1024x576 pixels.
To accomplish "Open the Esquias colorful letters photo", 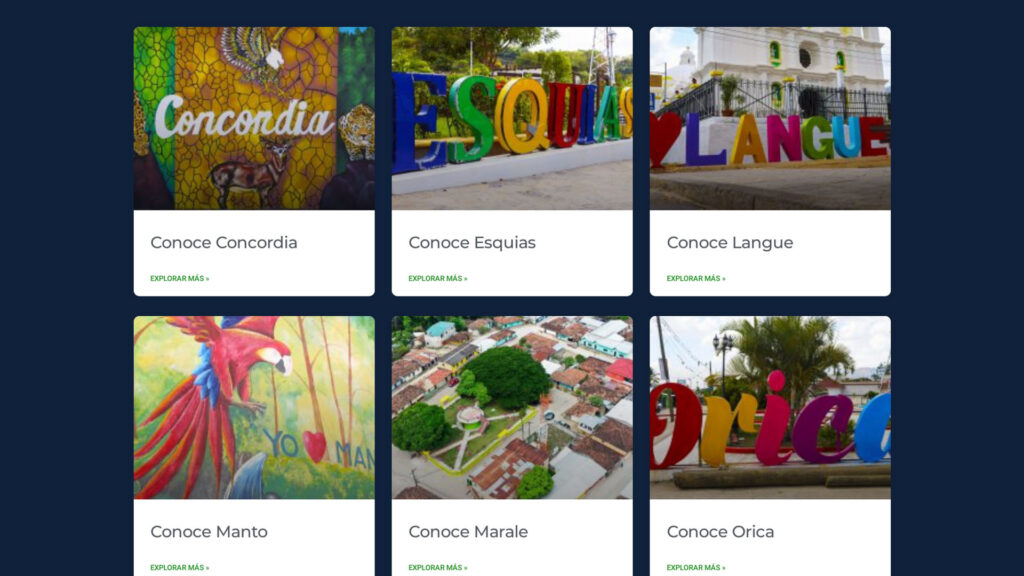I will pos(512,118).
